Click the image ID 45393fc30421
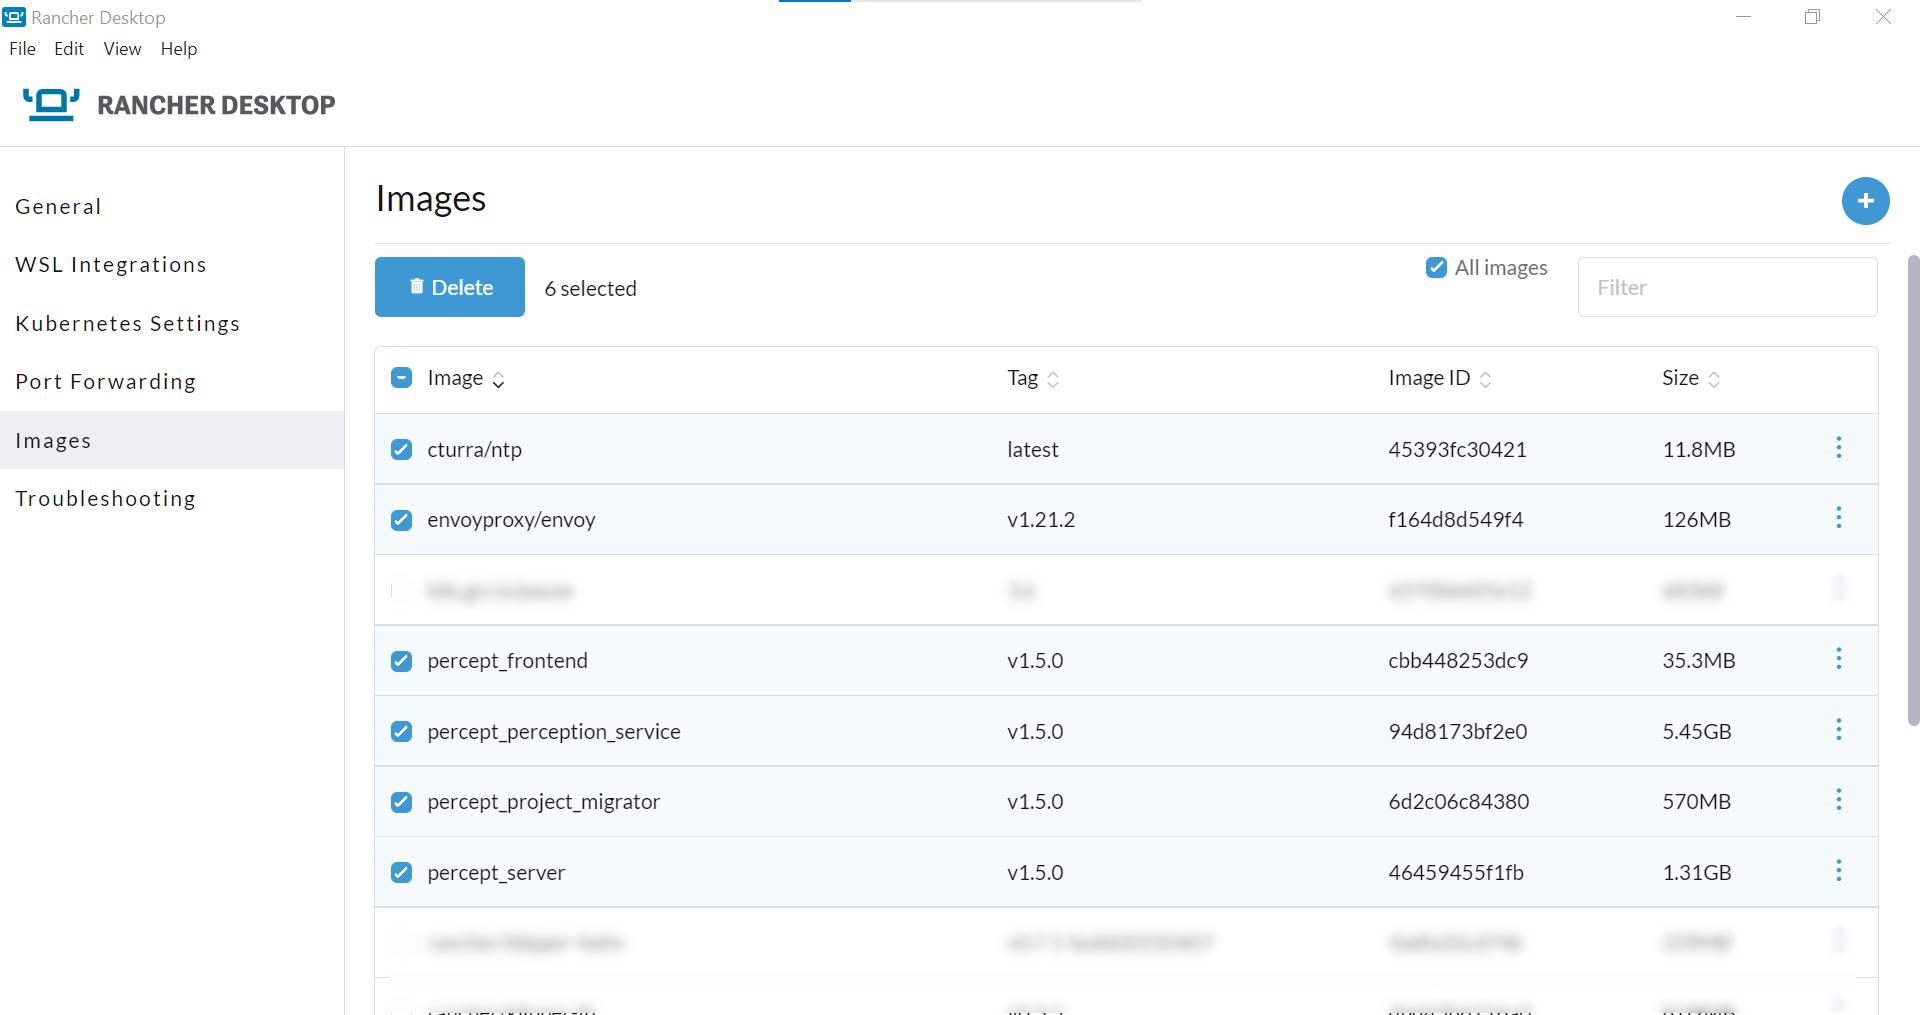This screenshot has width=1920, height=1015. point(1457,450)
